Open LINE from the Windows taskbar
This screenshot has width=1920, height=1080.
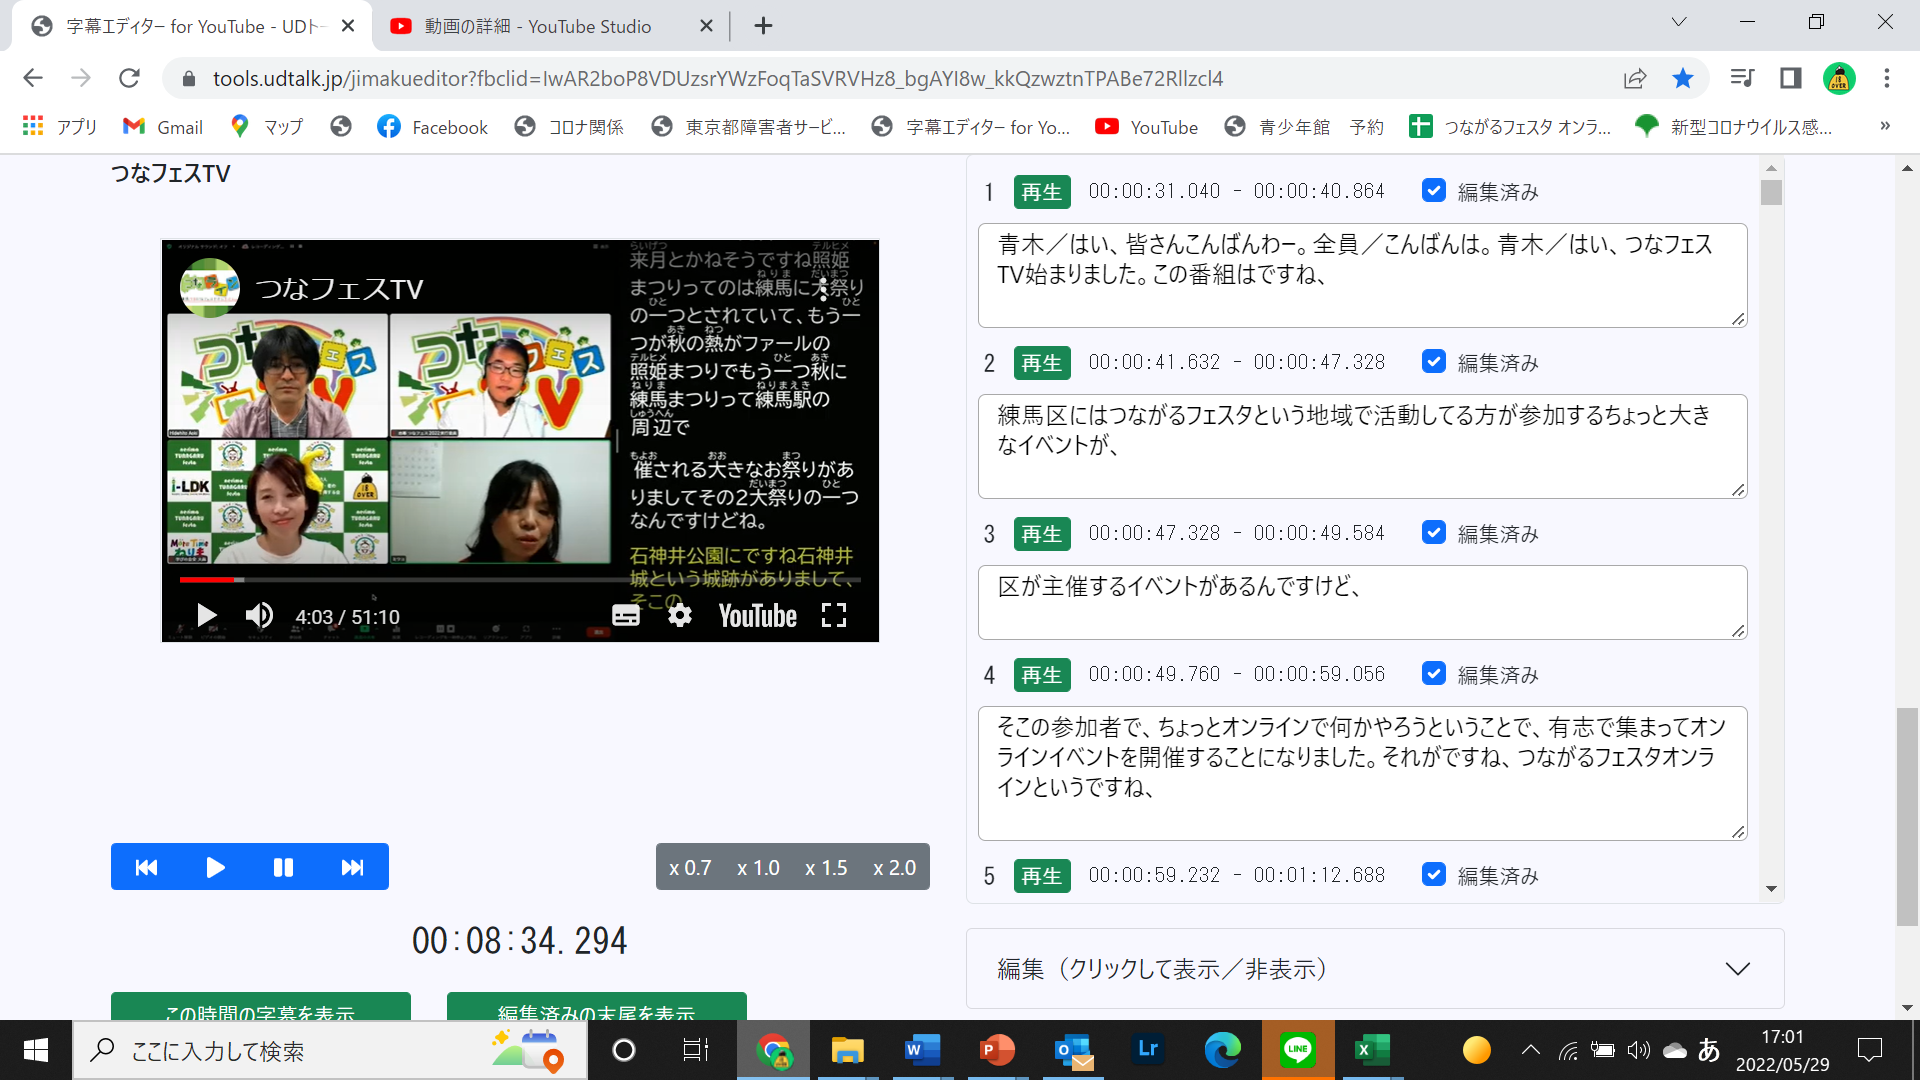click(x=1297, y=1050)
